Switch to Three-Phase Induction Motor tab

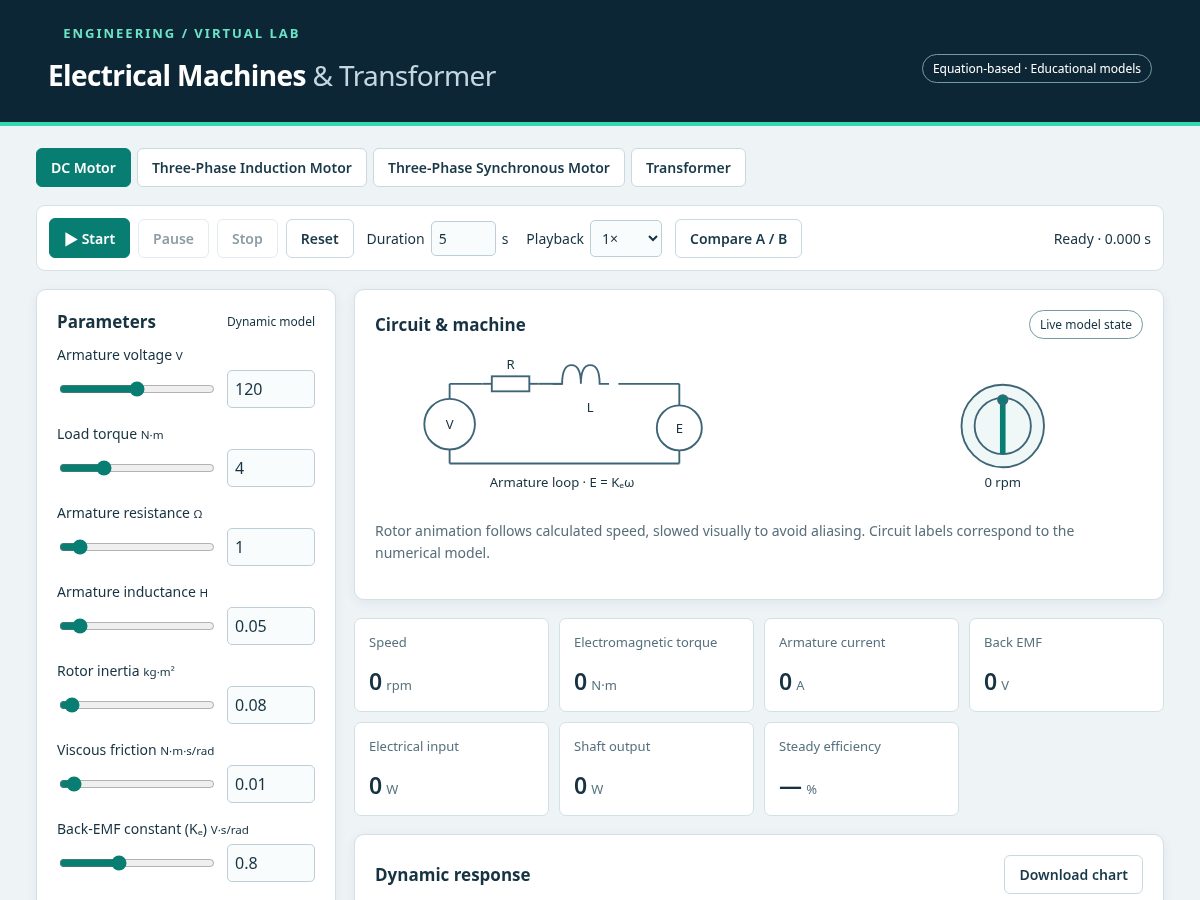pos(252,167)
